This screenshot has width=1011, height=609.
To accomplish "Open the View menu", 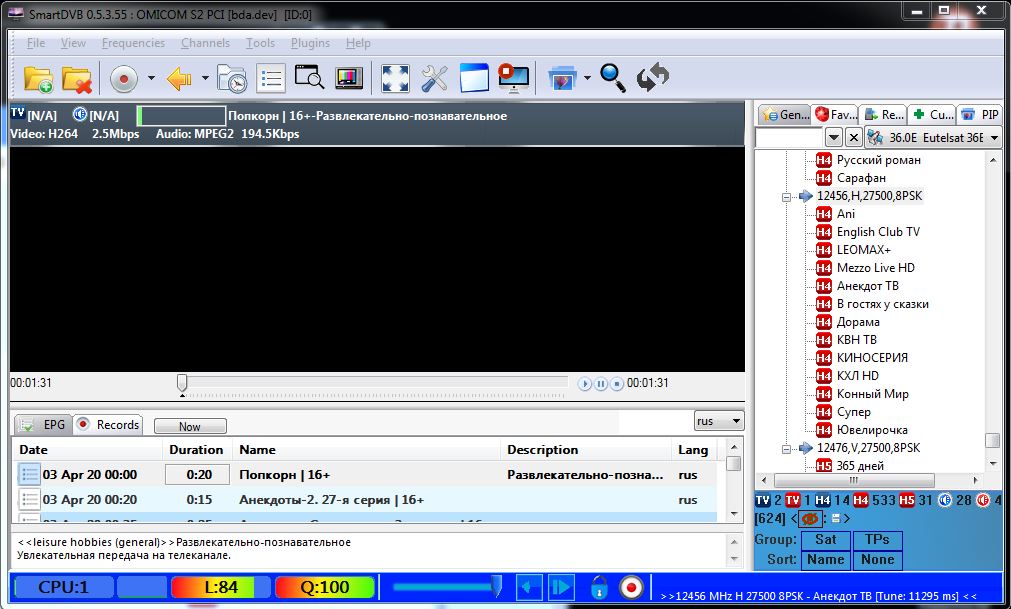I will point(74,43).
